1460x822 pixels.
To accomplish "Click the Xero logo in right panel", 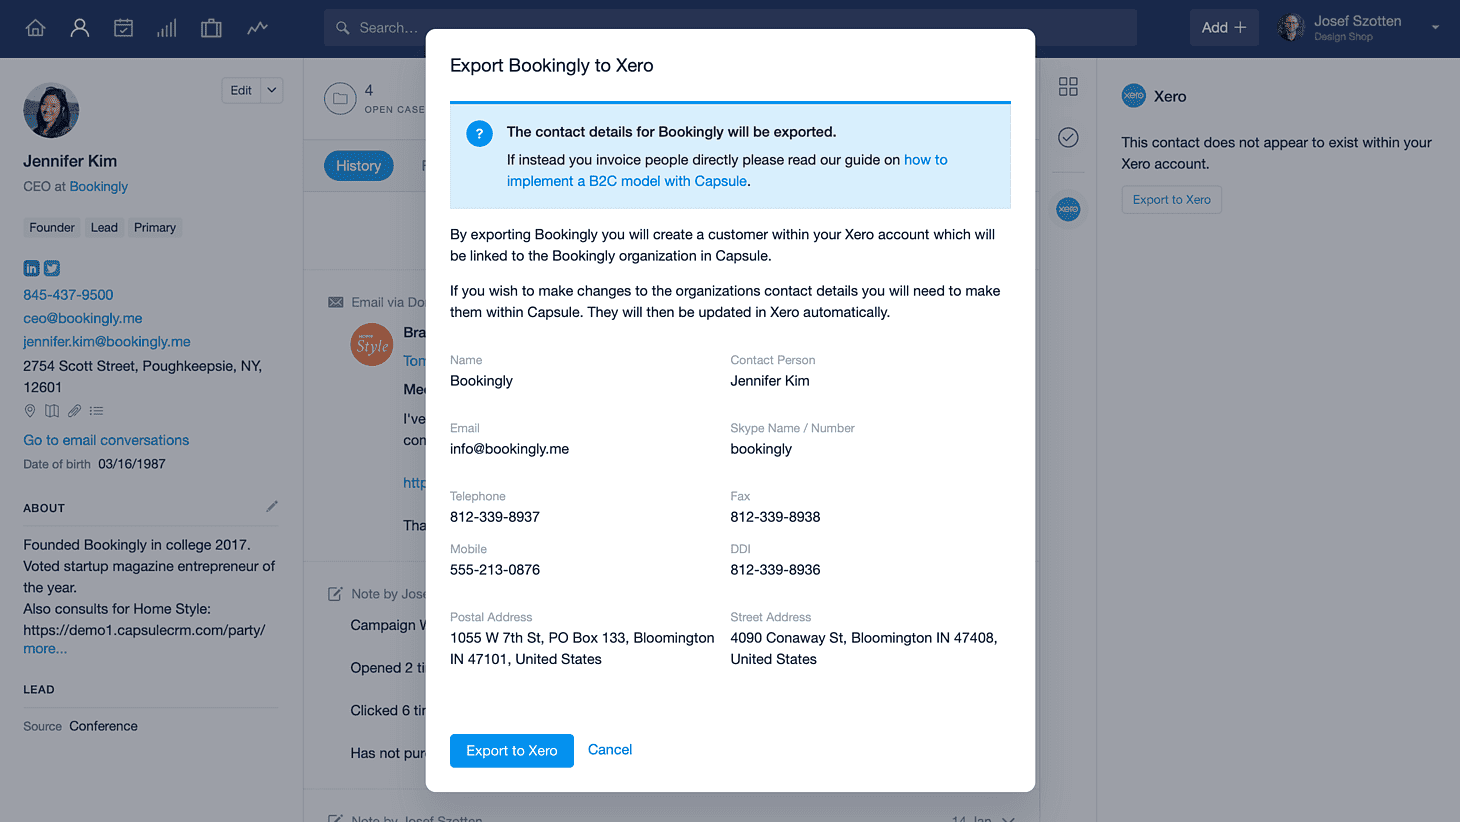I will pyautogui.click(x=1133, y=96).
